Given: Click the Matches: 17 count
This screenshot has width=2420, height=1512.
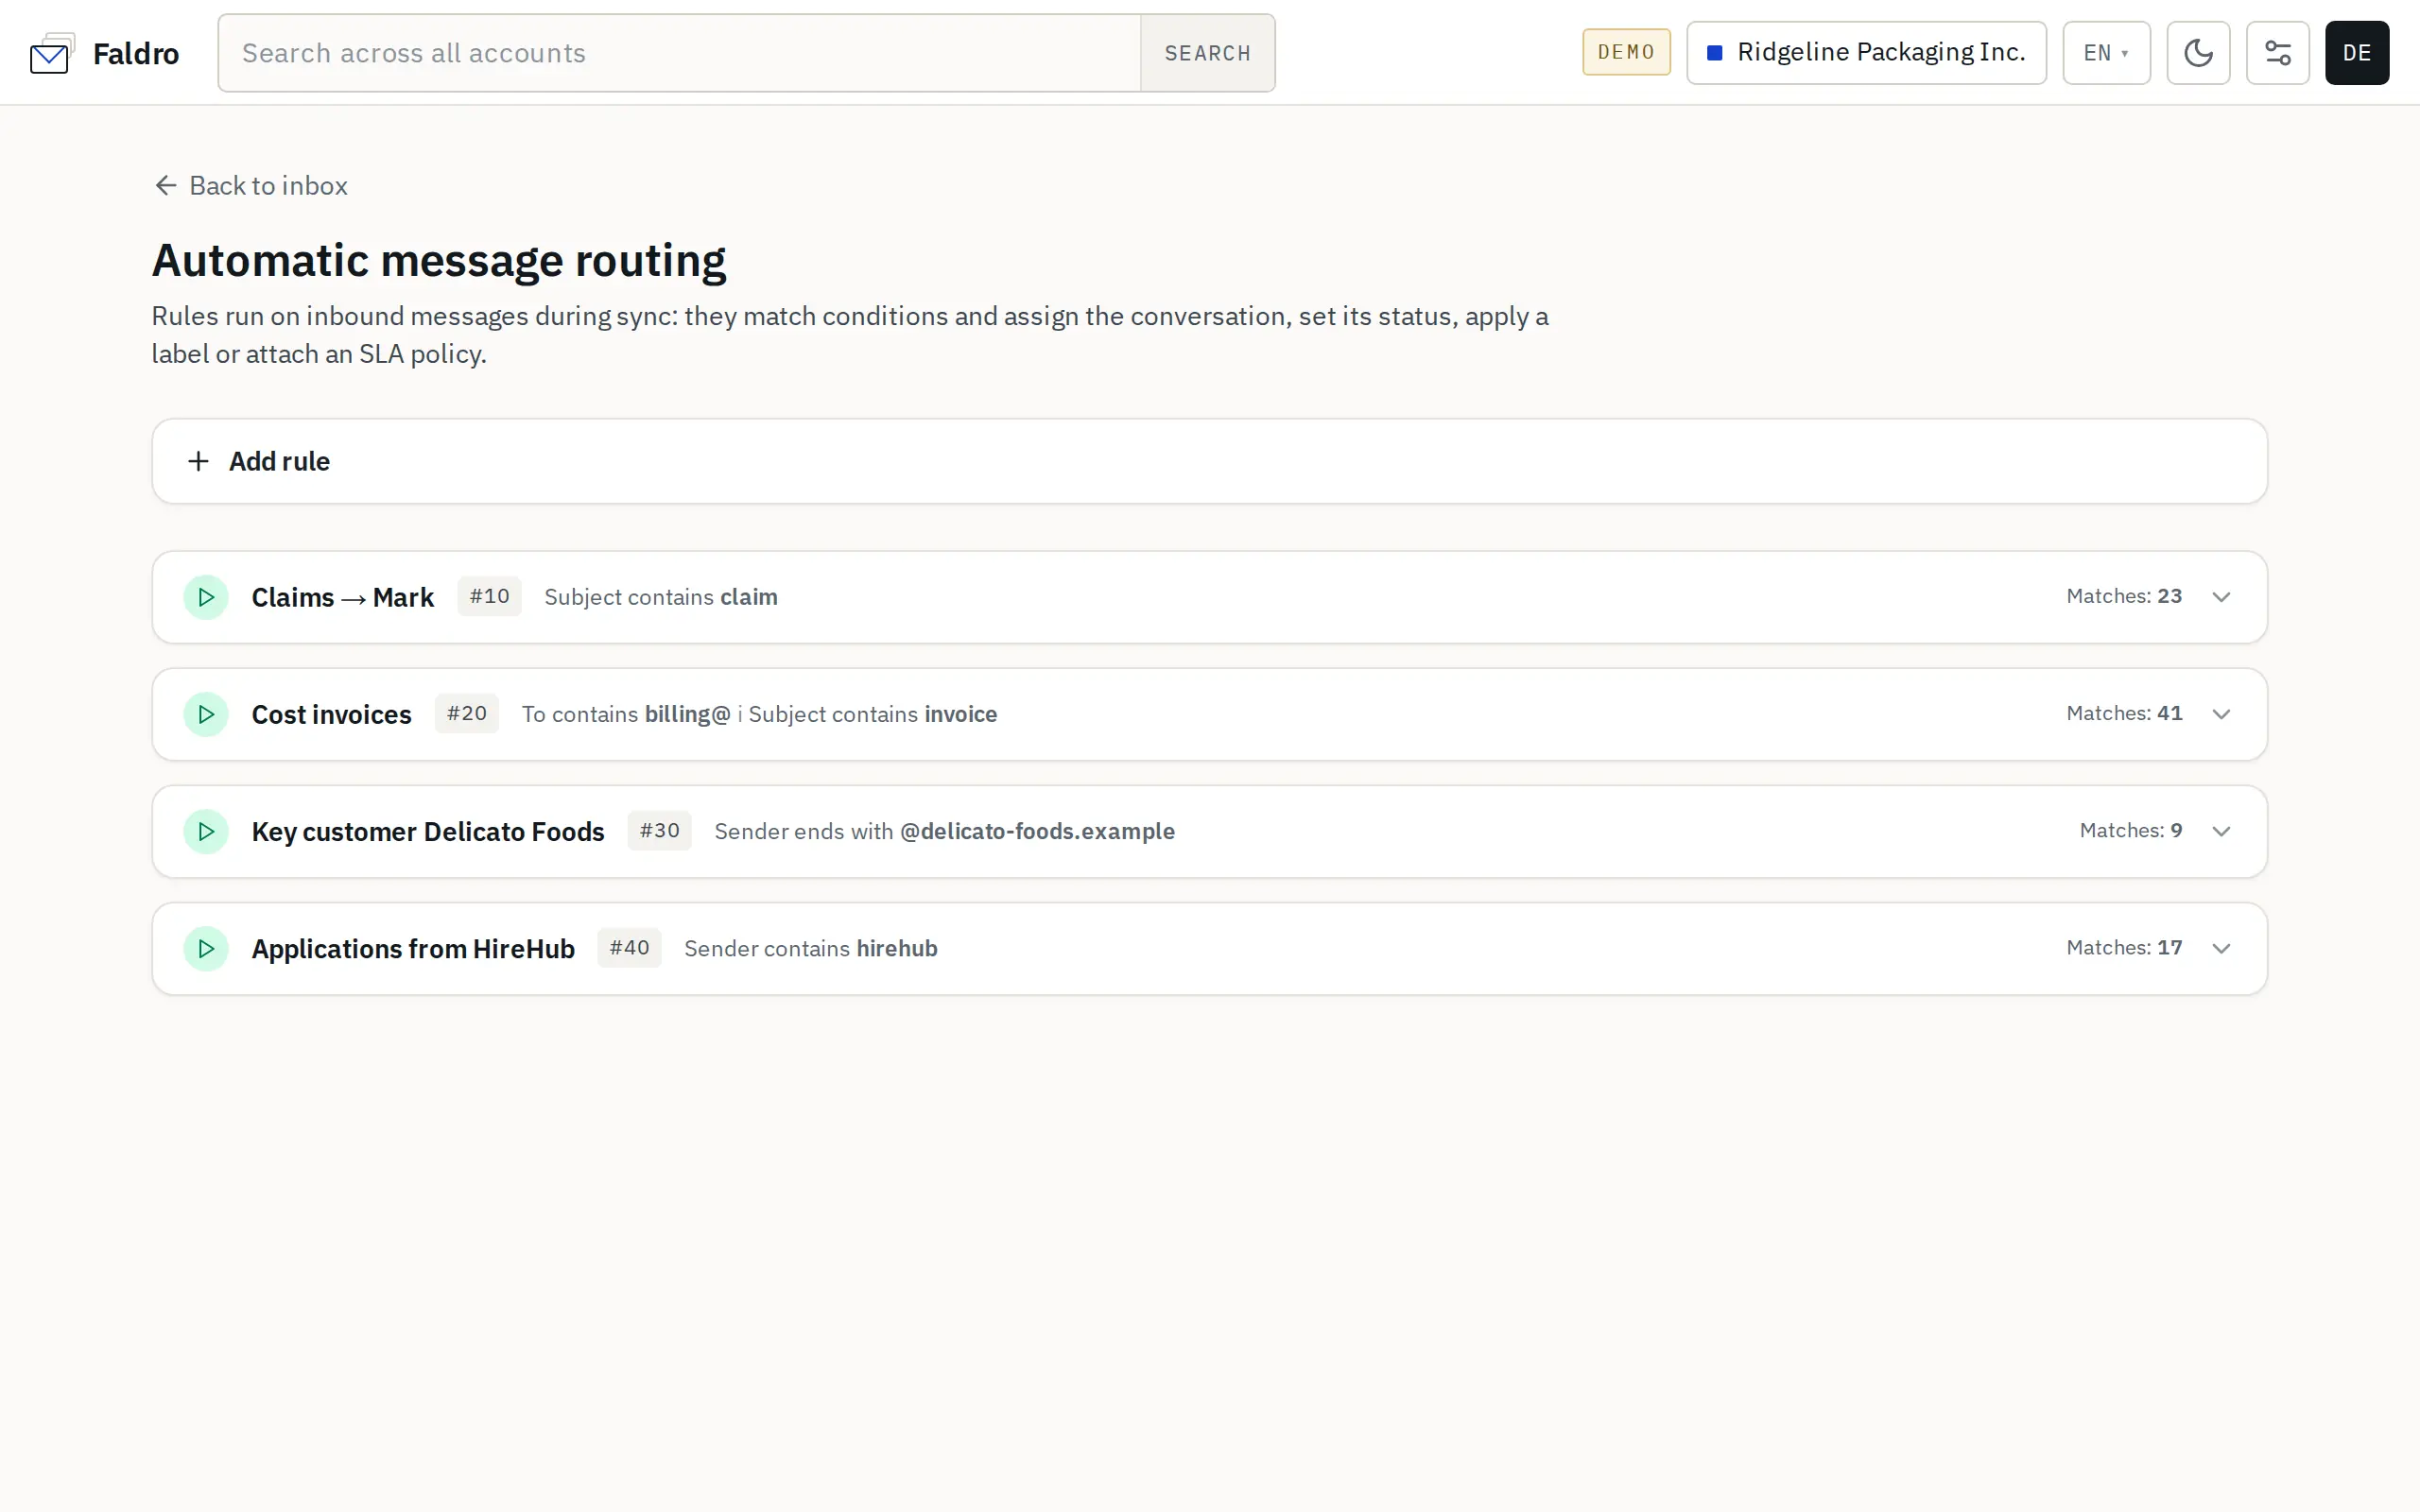Looking at the screenshot, I should (x=2124, y=948).
